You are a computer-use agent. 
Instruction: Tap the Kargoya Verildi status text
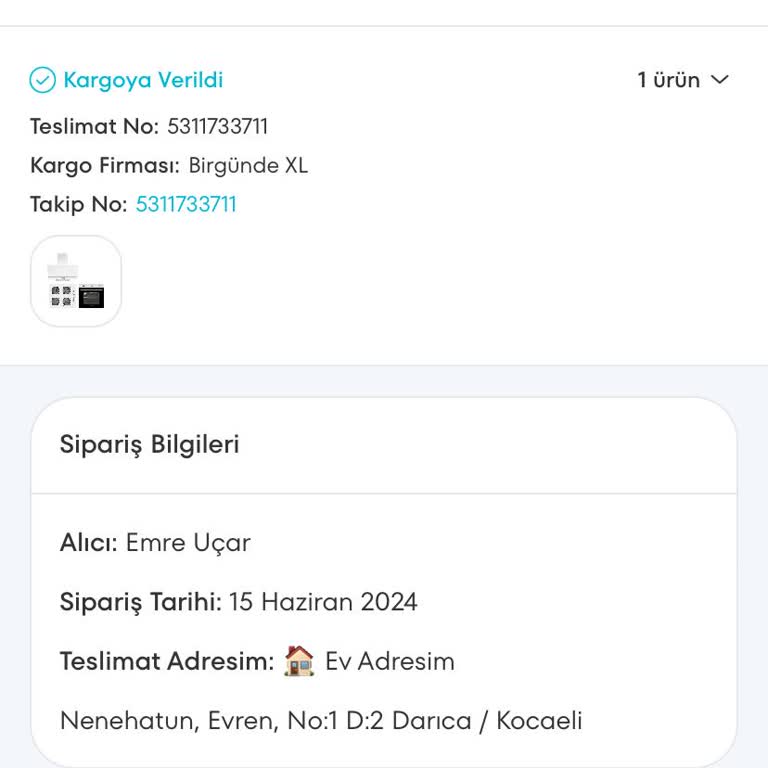pos(143,80)
